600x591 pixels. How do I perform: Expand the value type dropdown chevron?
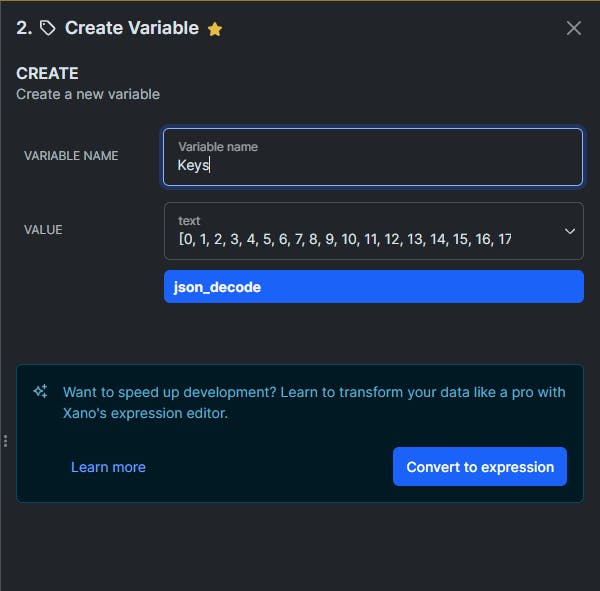click(570, 231)
